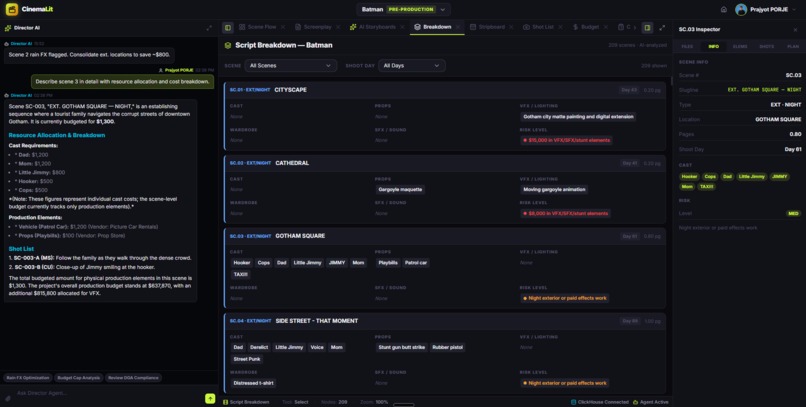Viewport: 806px width, 407px height.
Task: Close the SC.03 Inspector panel
Action: coord(795,30)
